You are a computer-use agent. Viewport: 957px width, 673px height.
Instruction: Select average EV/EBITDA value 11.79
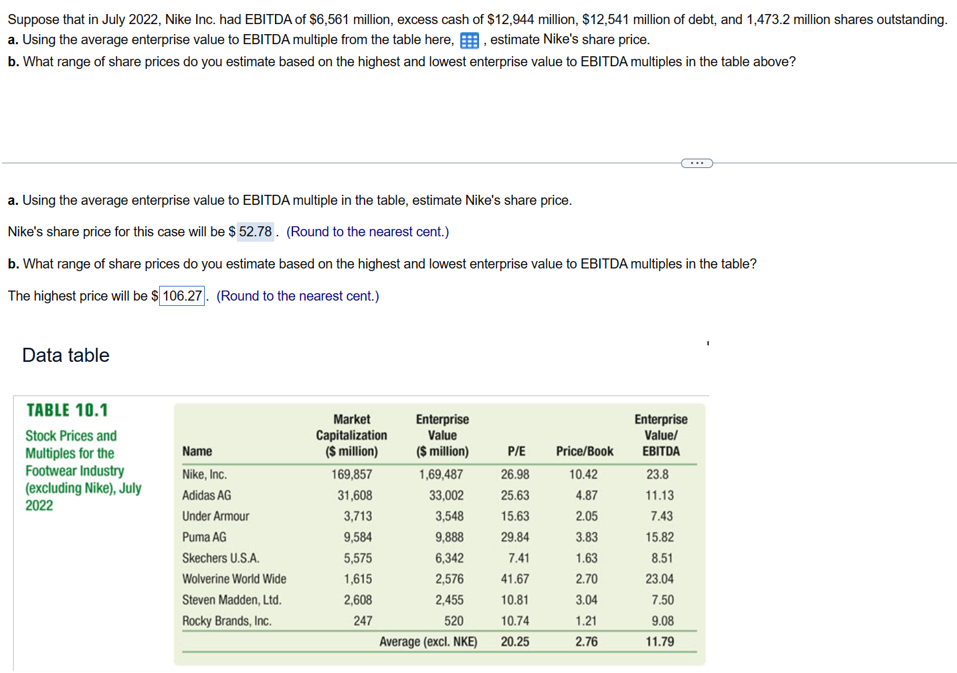660,641
